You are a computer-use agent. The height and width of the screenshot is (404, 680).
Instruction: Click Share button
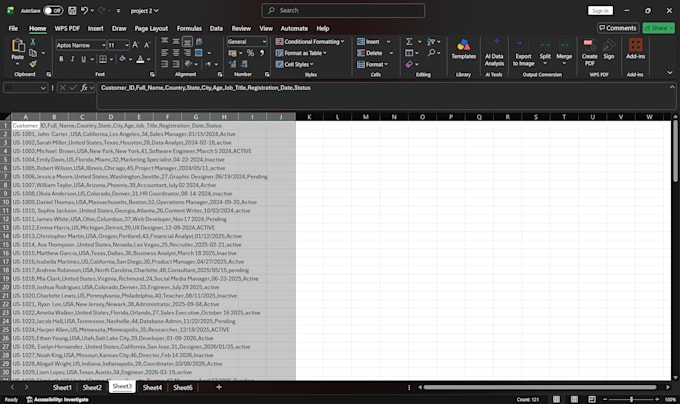point(658,28)
